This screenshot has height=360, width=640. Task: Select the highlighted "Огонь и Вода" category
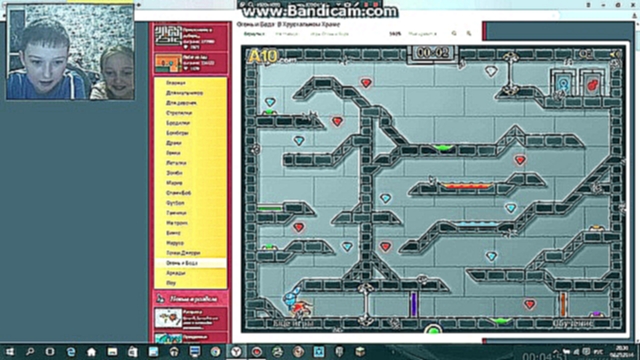pos(182,263)
